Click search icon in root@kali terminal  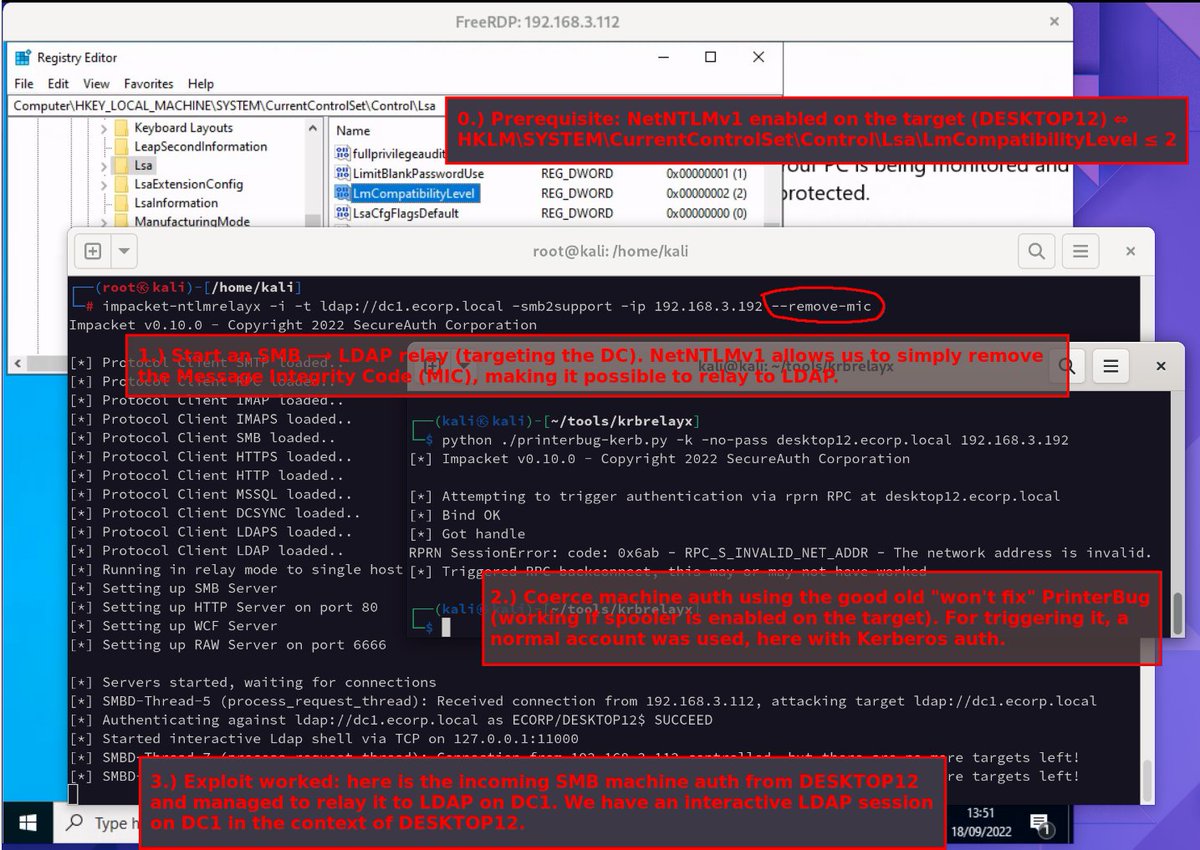(1036, 251)
